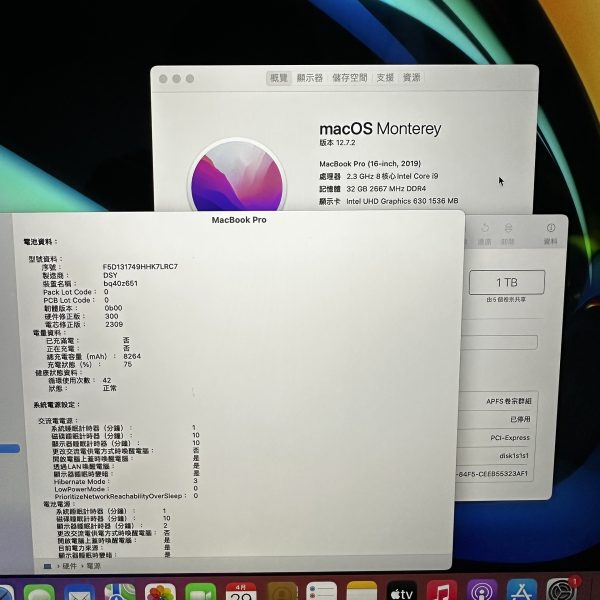Open Photos app in Dock
The height and width of the screenshot is (600, 600).
pos(160,592)
